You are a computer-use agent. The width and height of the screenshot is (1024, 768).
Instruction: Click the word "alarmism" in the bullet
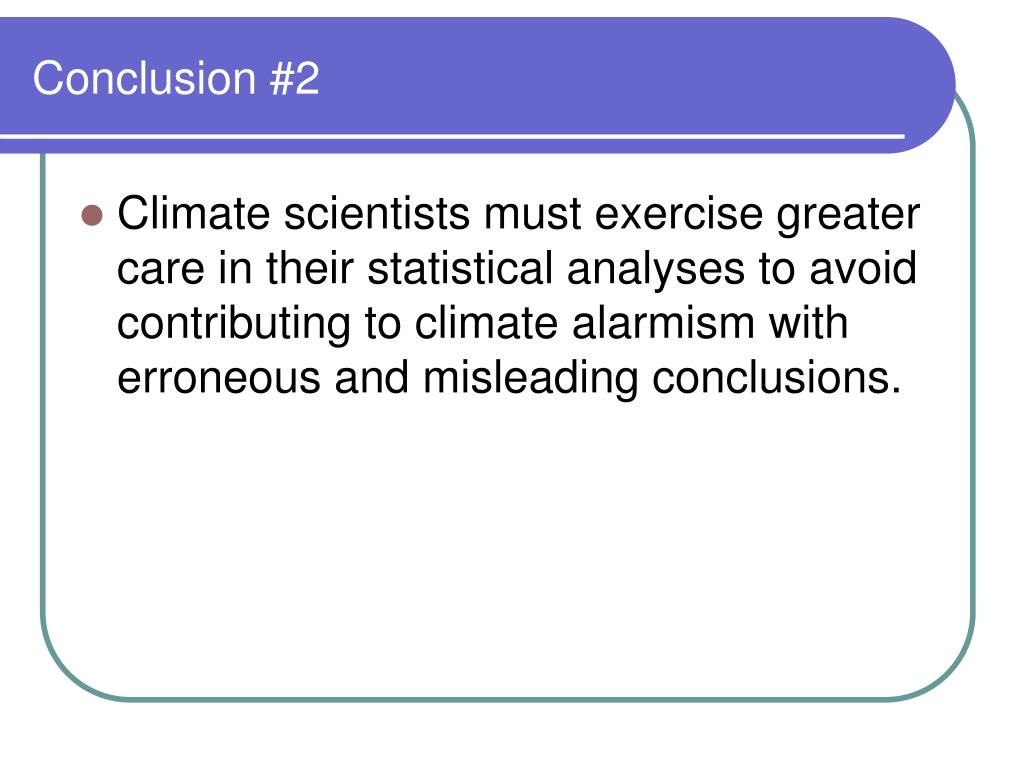663,323
